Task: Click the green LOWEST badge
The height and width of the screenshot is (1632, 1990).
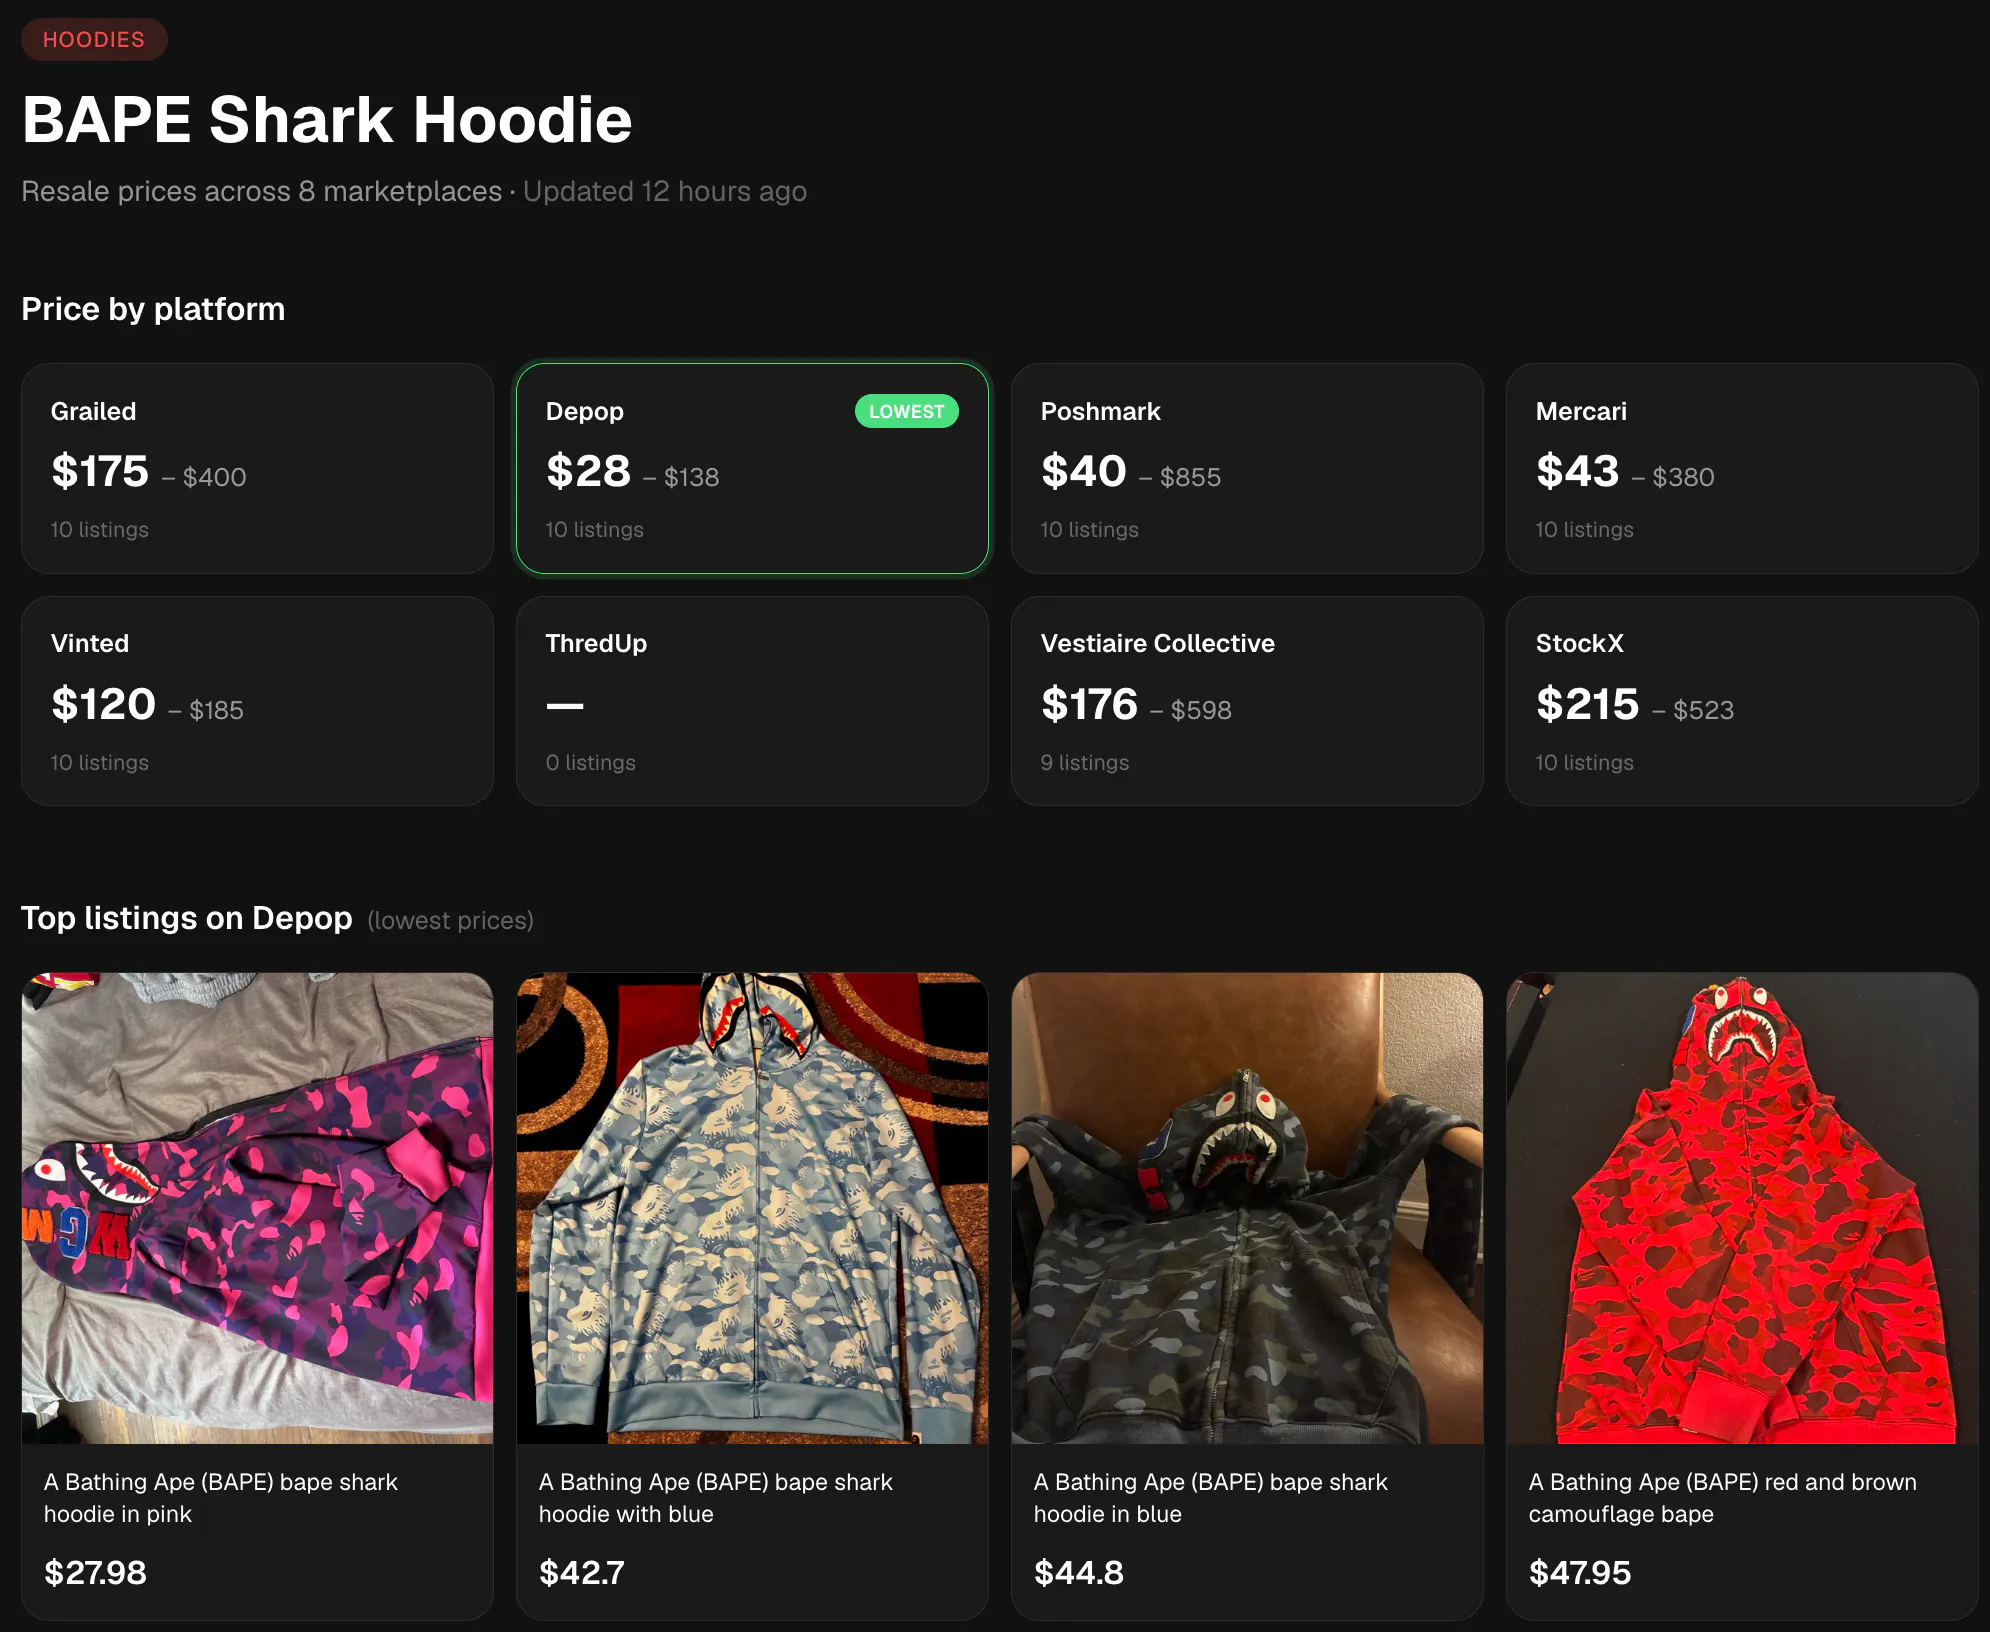Action: pyautogui.click(x=906, y=411)
